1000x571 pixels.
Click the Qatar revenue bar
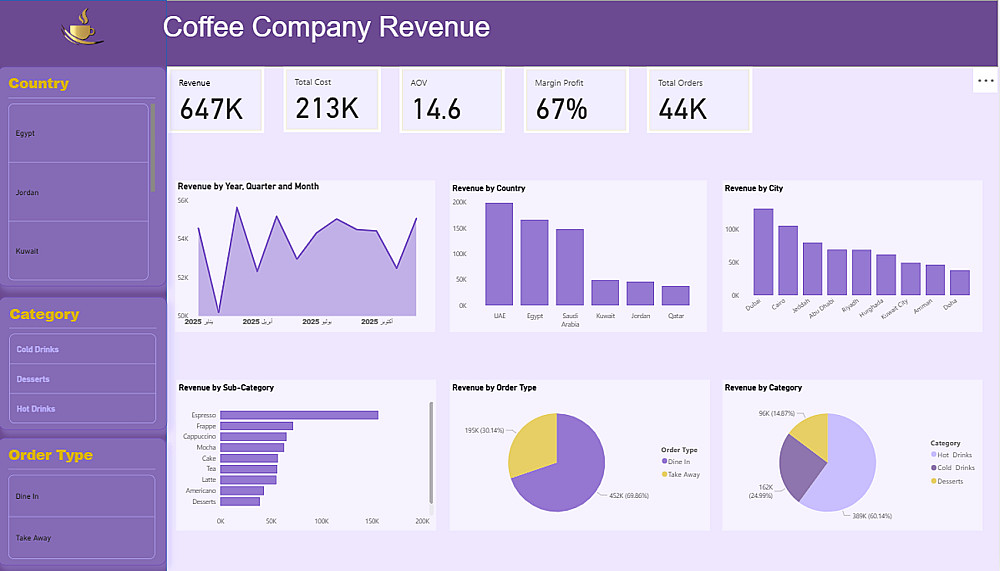tap(675, 295)
